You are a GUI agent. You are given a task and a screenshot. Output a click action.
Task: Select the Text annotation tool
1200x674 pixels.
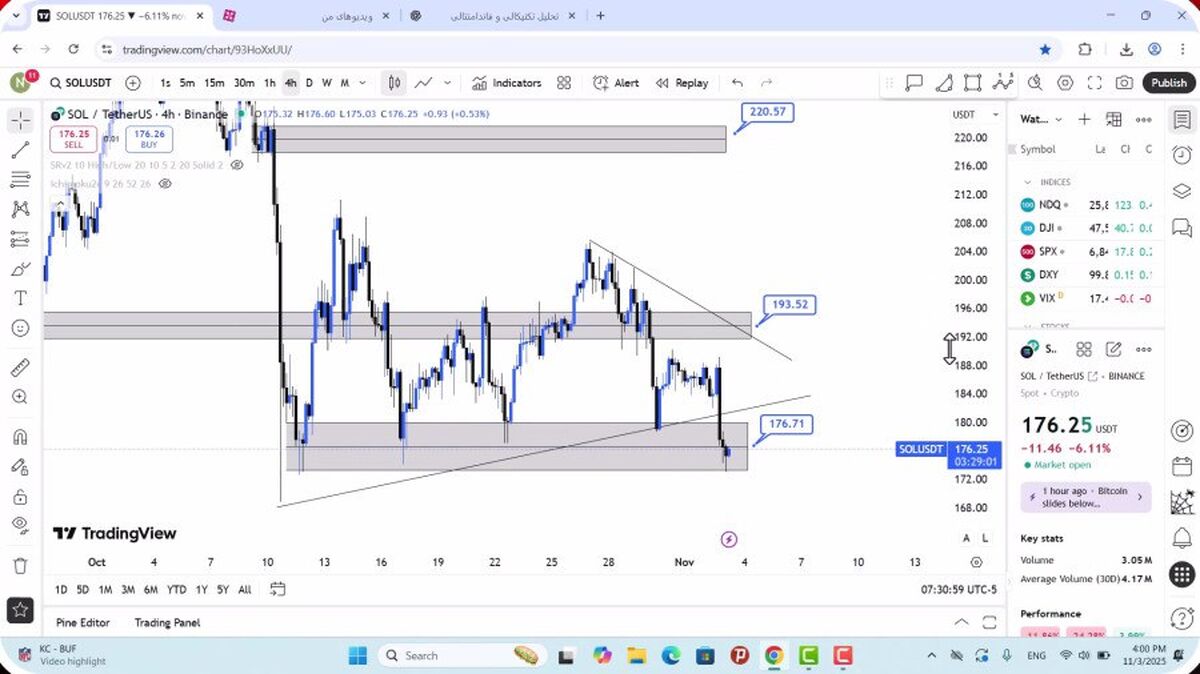point(20,298)
